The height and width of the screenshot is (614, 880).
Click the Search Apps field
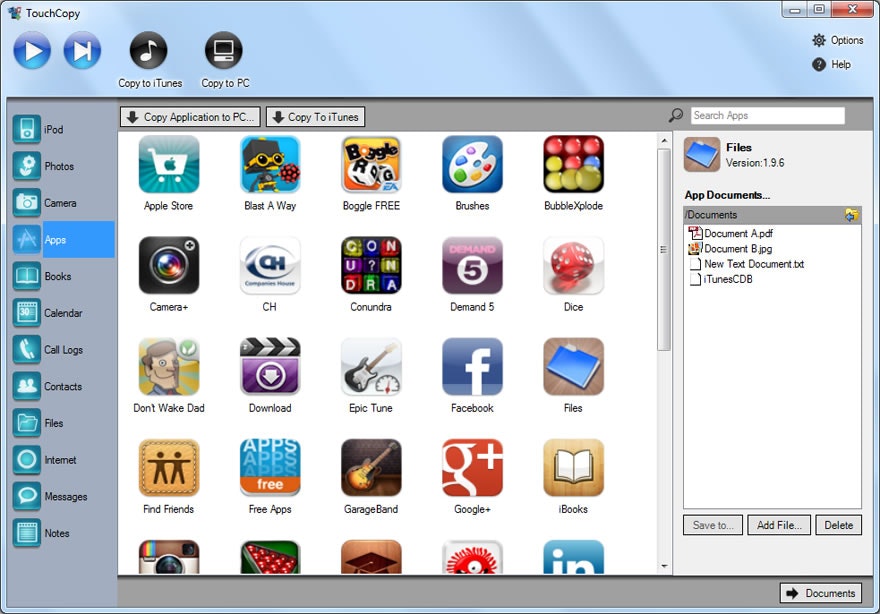pyautogui.click(x=768, y=116)
